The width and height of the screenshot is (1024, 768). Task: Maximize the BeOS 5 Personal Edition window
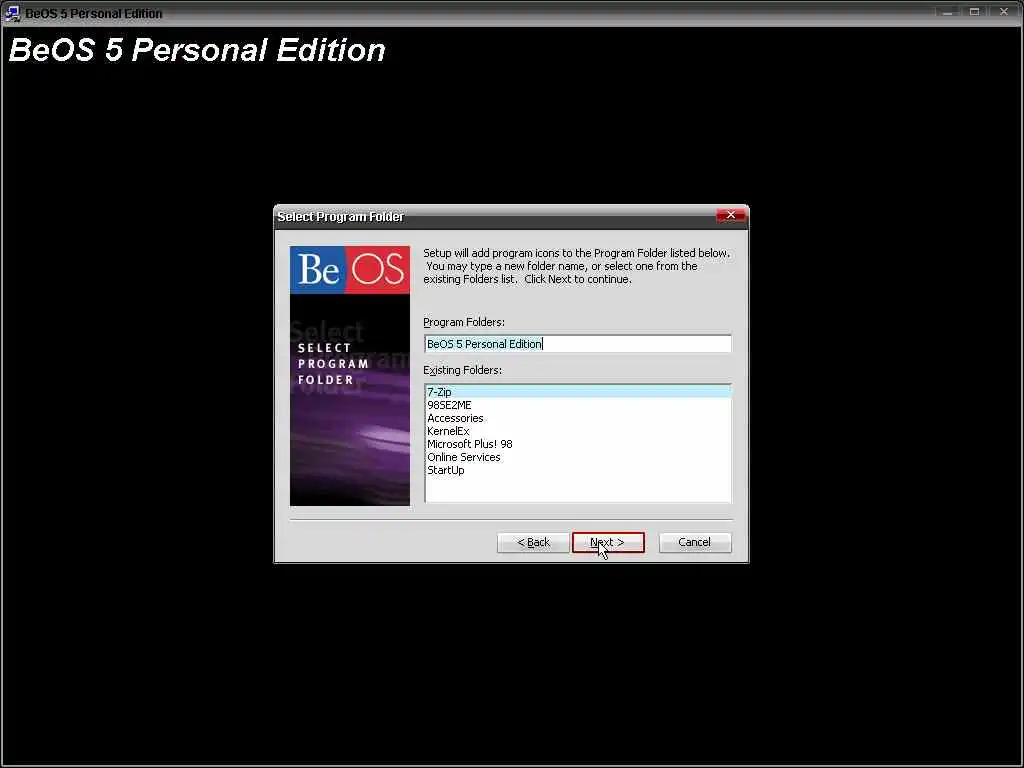974,12
